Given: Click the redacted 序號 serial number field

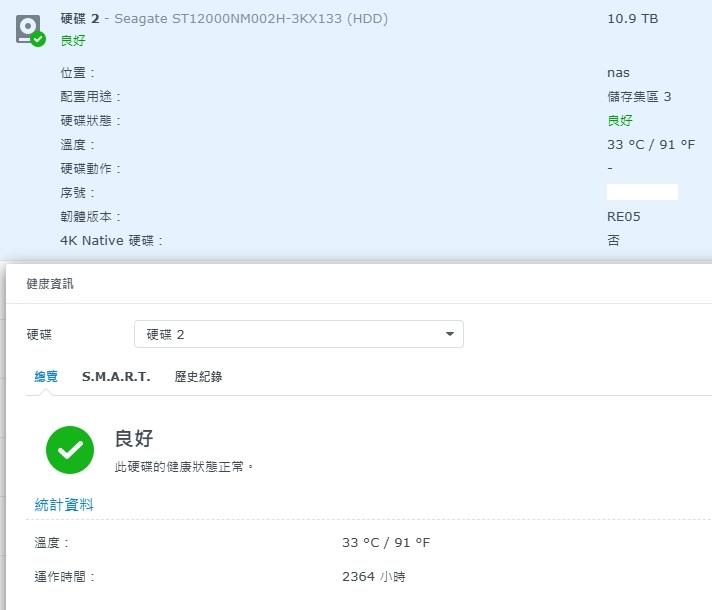Looking at the screenshot, I should click(642, 192).
